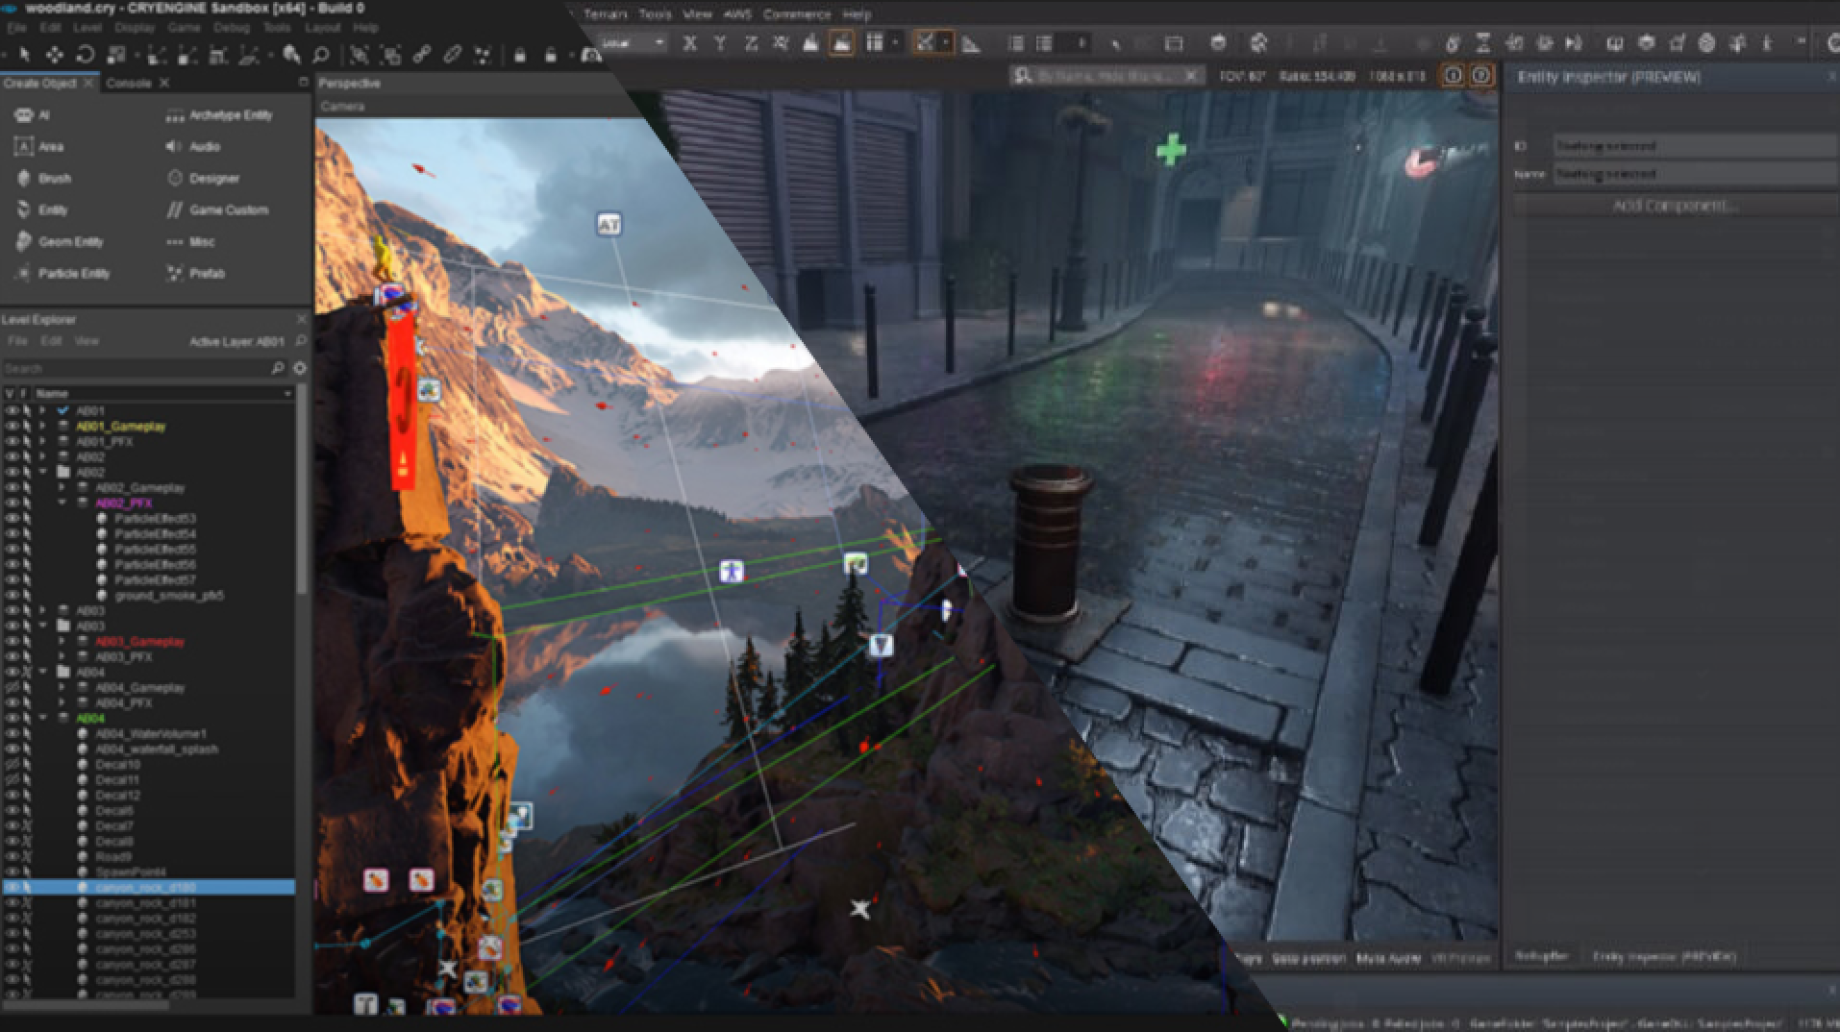
Task: Choose Misc object type
Action: pos(190,242)
